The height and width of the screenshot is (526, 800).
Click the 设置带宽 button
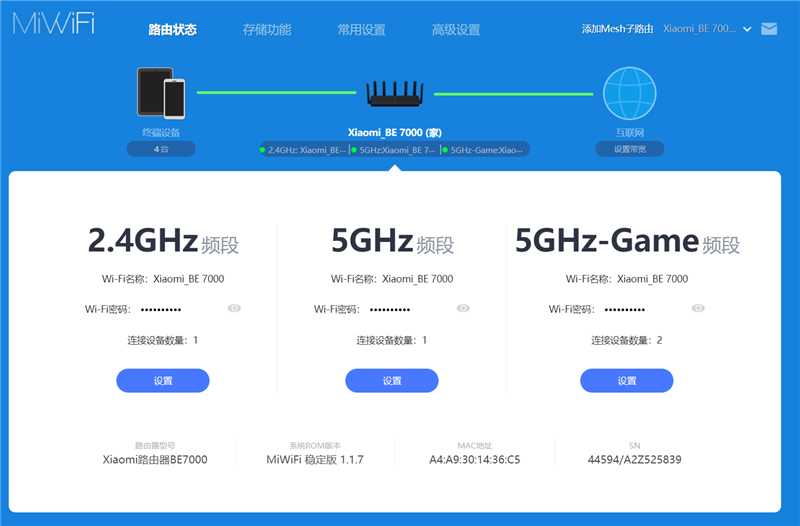(x=630, y=149)
